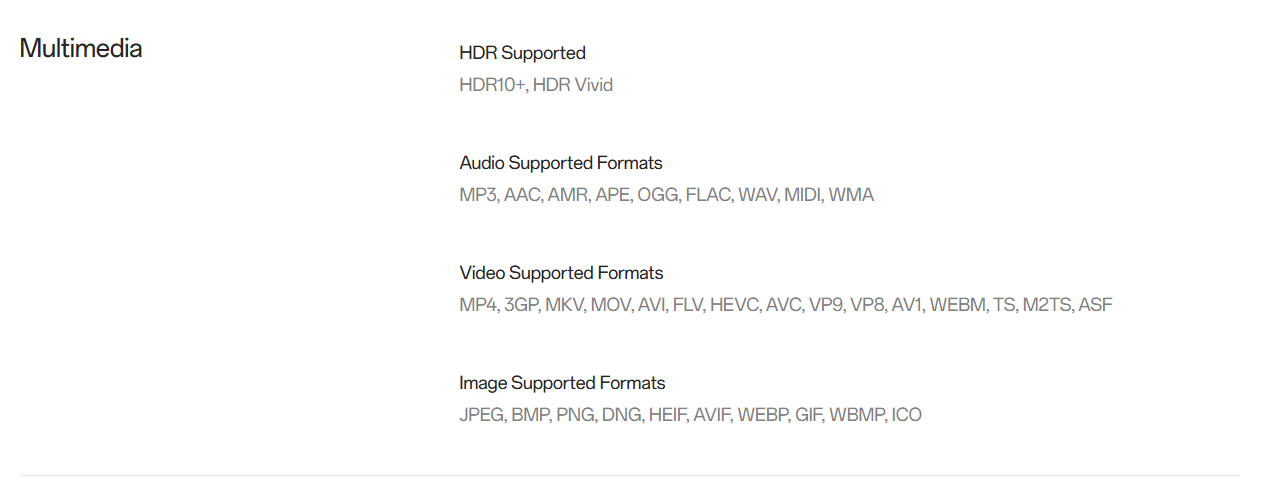Click MP3 in the audio formats
The height and width of the screenshot is (497, 1272).
(477, 195)
